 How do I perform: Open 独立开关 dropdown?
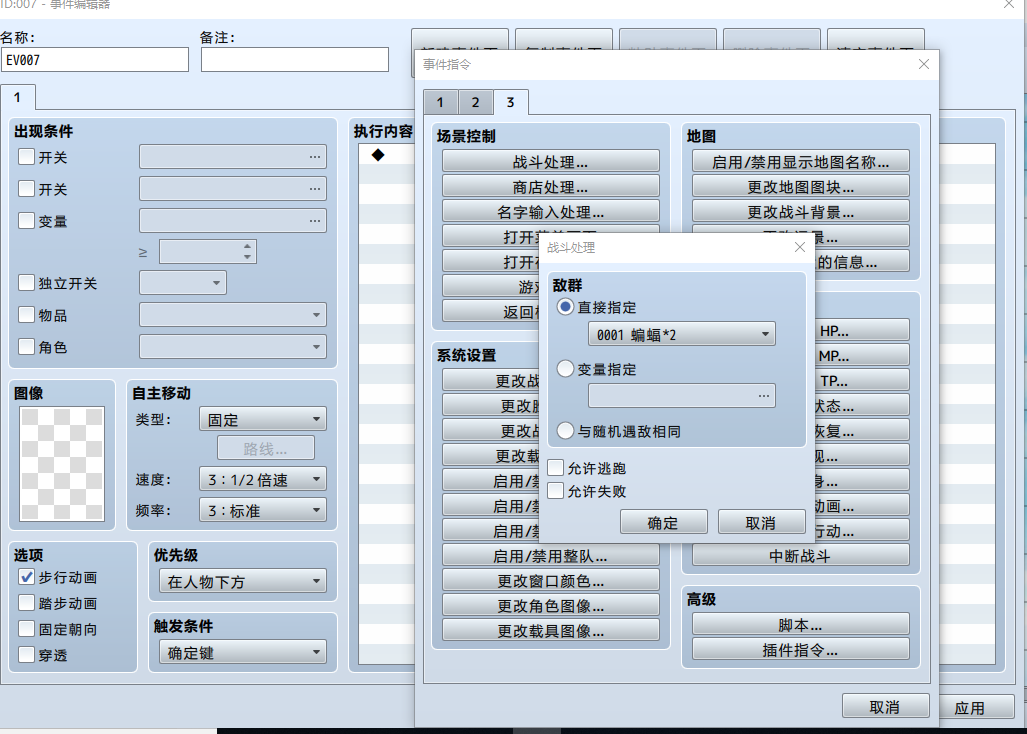tap(183, 283)
